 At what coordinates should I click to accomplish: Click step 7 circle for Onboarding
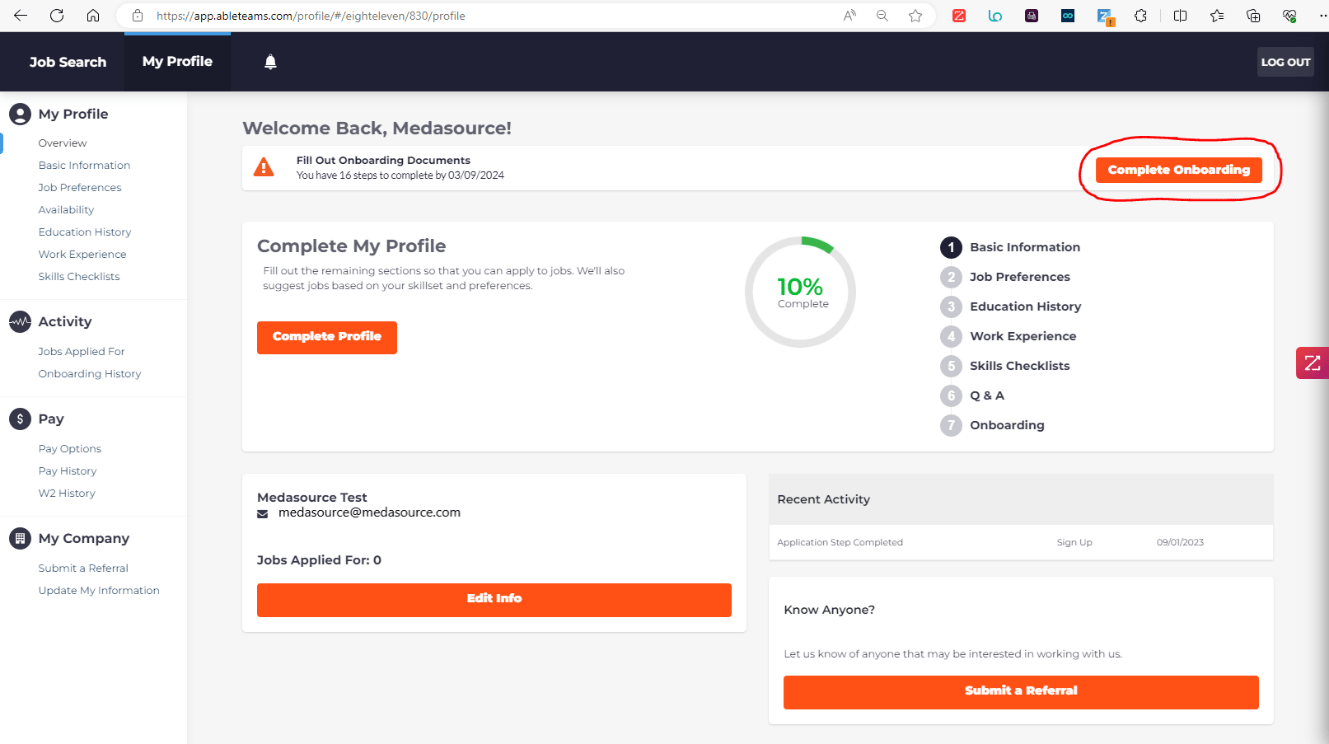tap(951, 425)
